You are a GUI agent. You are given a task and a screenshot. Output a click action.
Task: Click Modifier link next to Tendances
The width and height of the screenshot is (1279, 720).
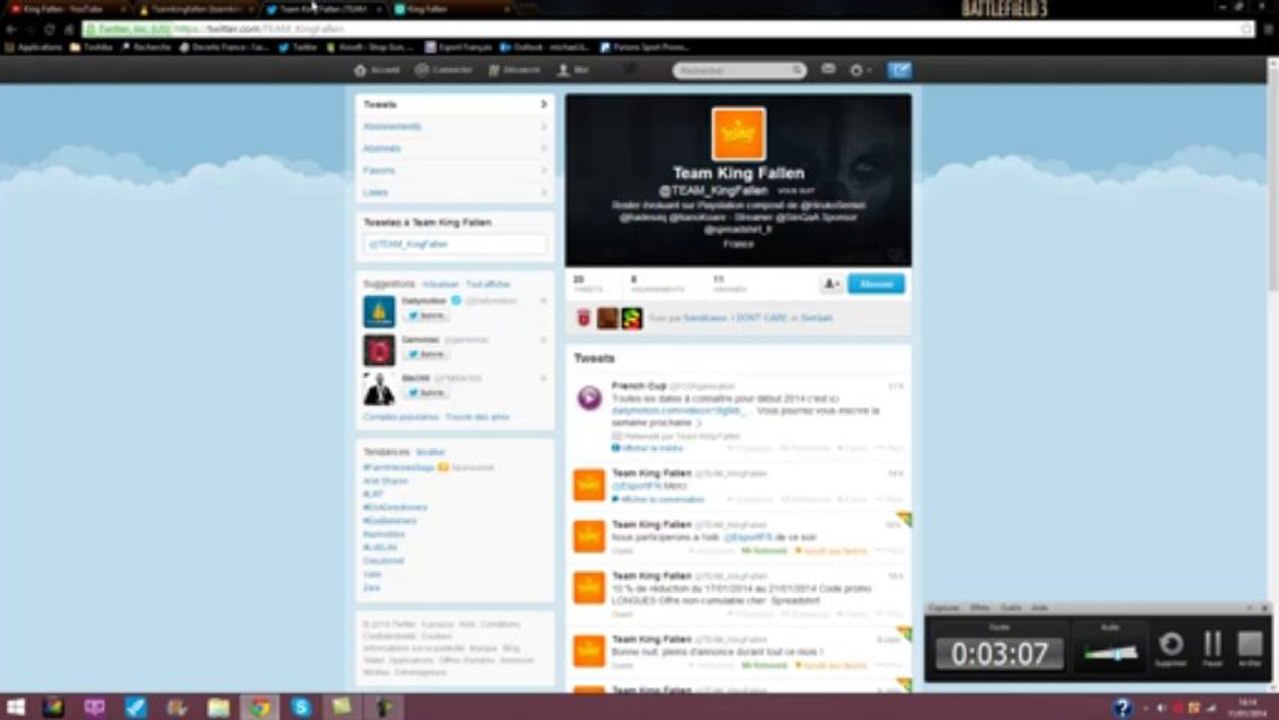pyautogui.click(x=430, y=452)
